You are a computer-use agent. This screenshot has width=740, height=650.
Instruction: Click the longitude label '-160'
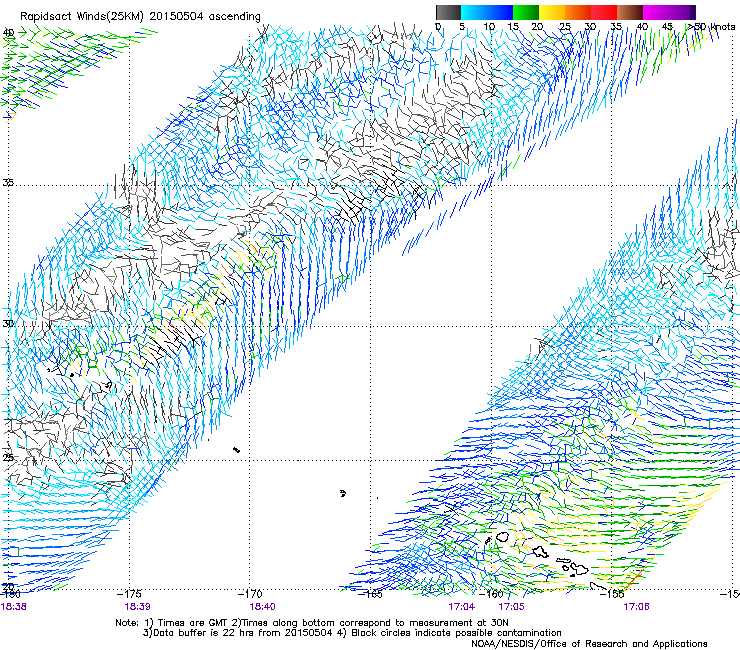pyautogui.click(x=491, y=594)
